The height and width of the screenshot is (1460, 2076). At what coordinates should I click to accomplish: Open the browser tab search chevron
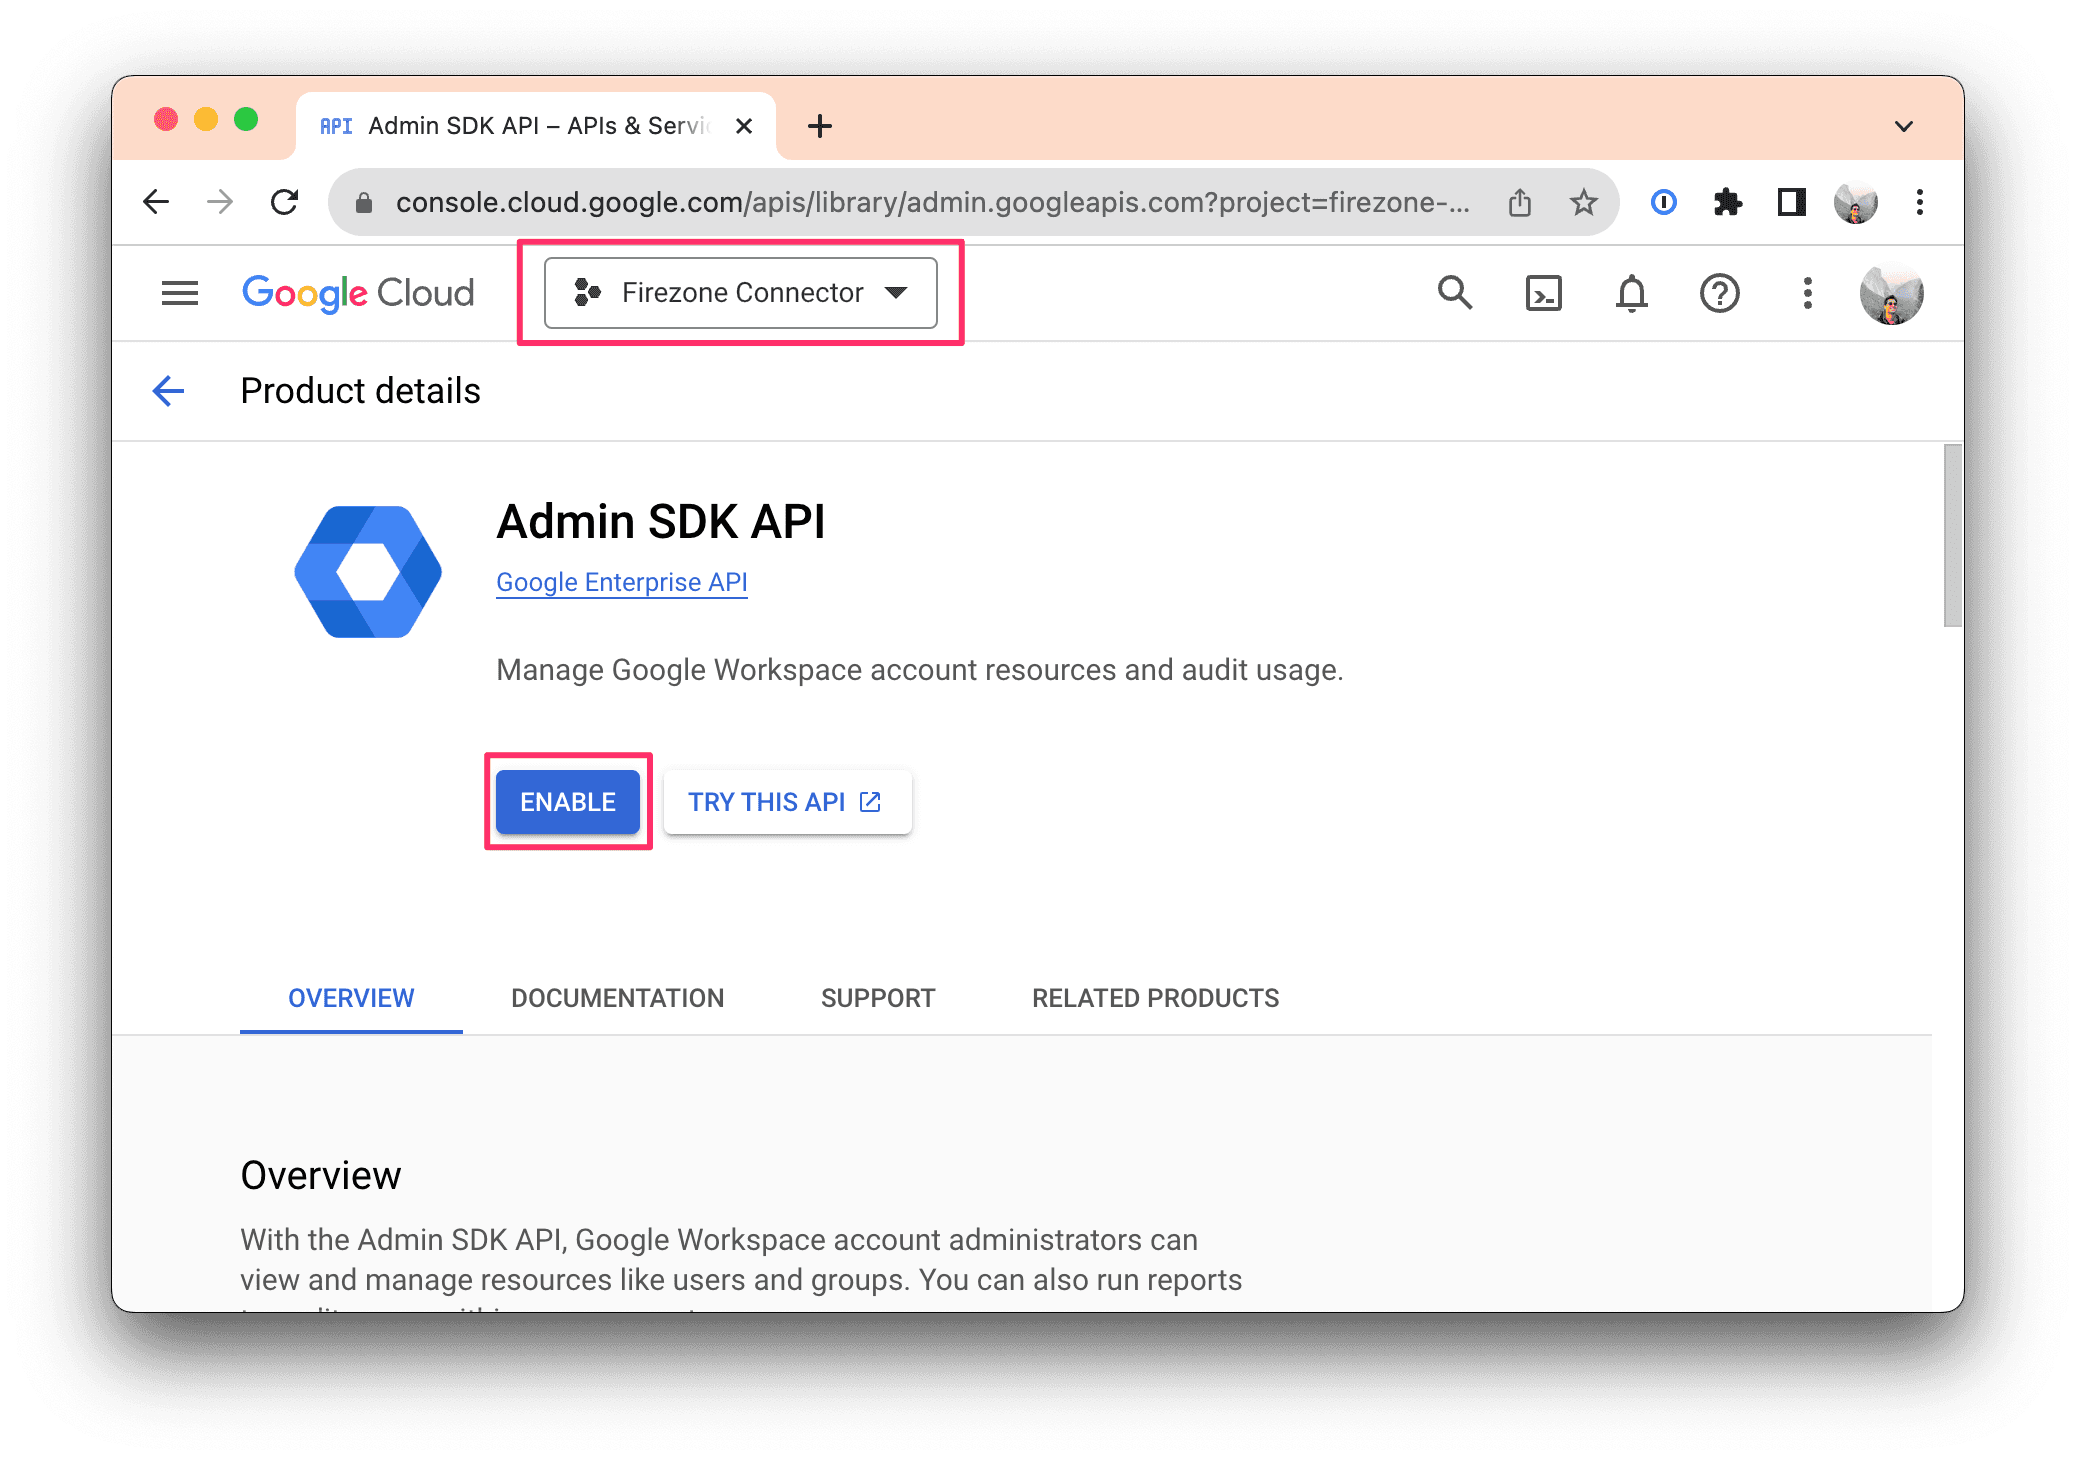(x=1904, y=125)
